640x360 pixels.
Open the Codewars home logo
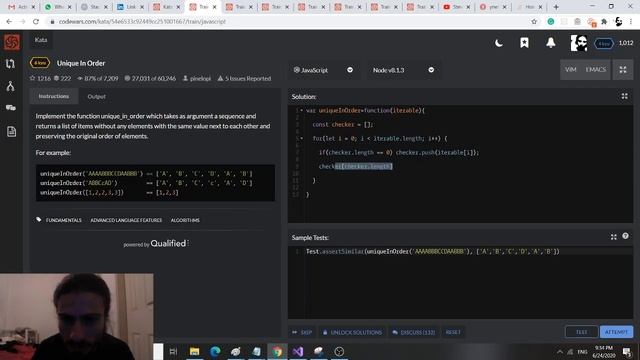point(11,42)
